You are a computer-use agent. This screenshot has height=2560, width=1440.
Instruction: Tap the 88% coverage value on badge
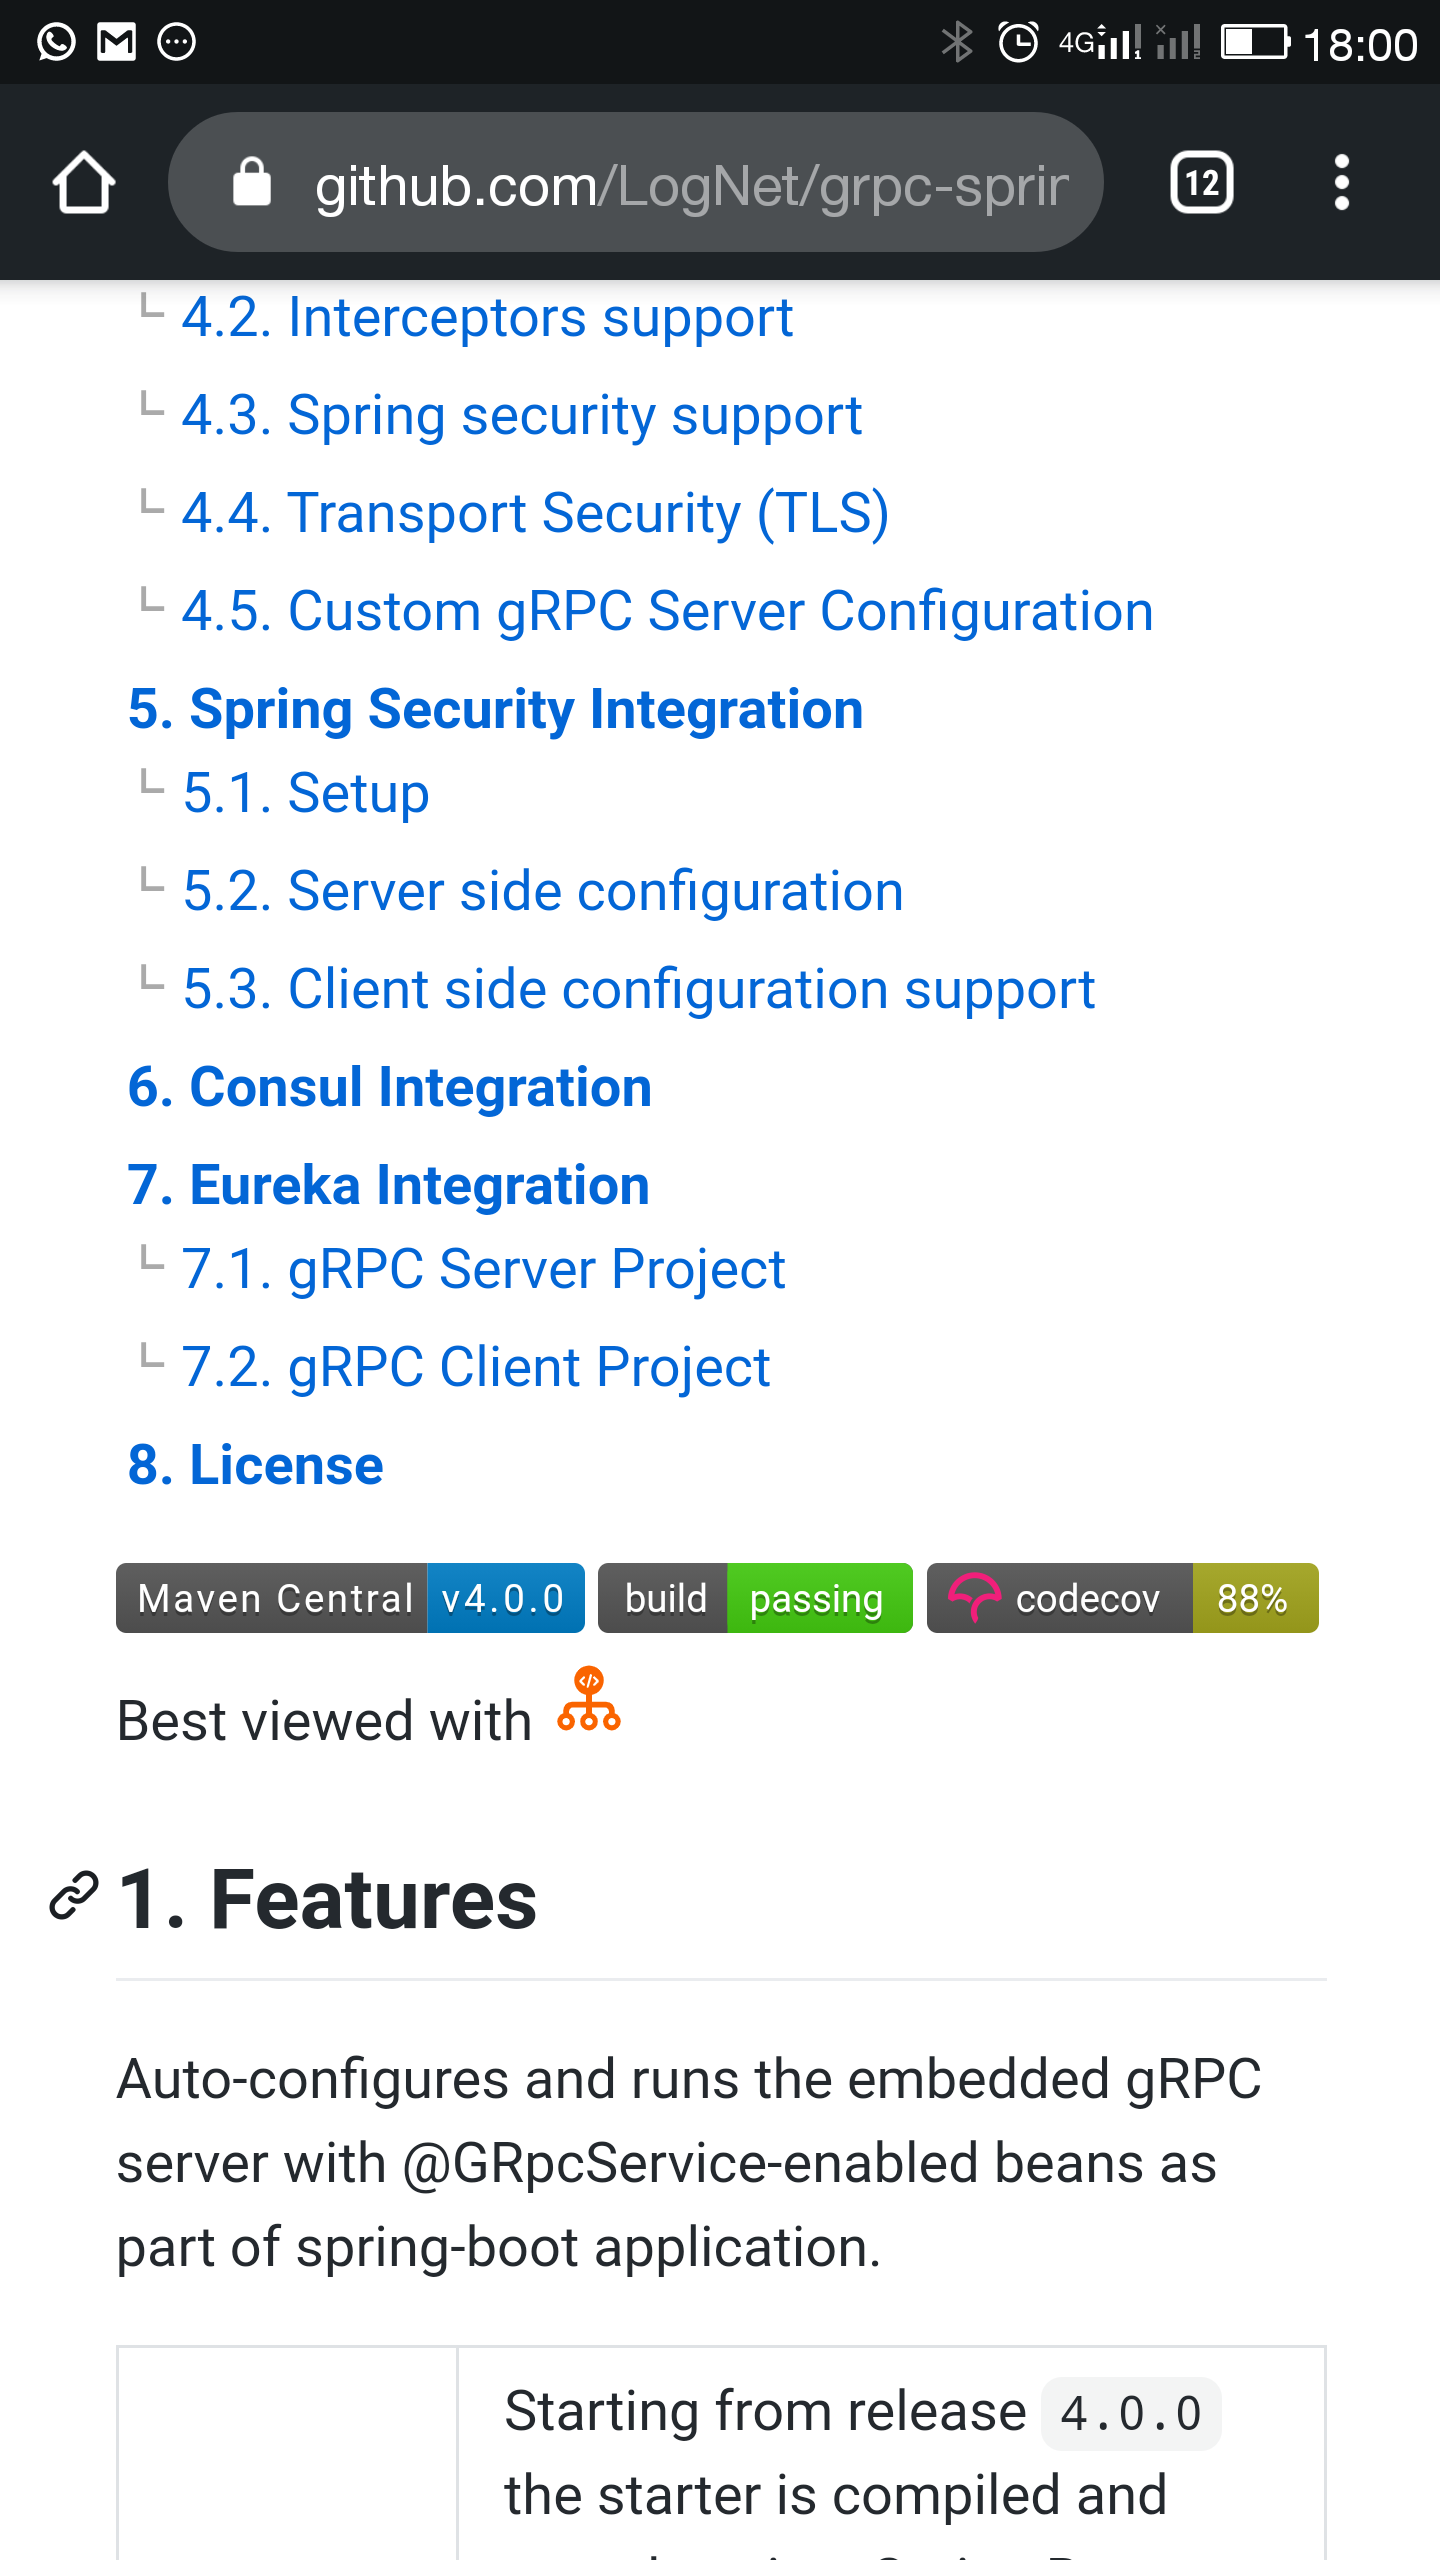click(1254, 1598)
